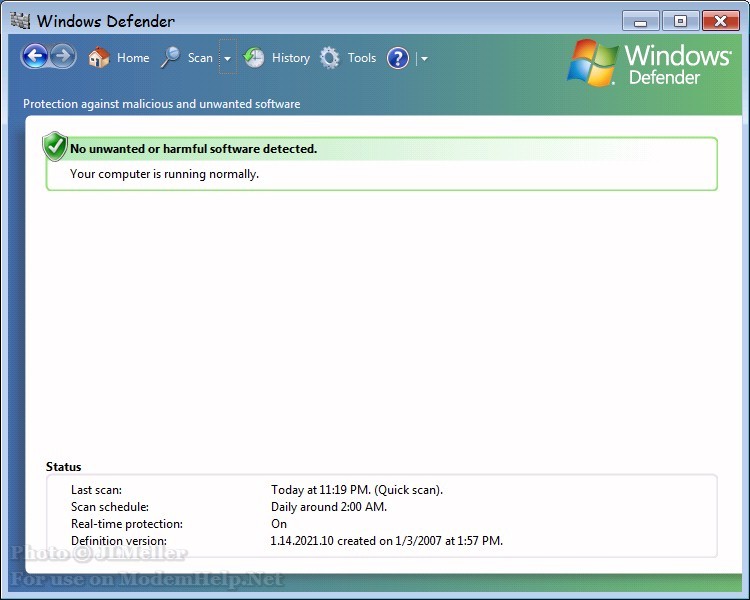Viewport: 750px width, 600px height.
Task: Click the 'Scan schedule:' label
Action: [110, 507]
